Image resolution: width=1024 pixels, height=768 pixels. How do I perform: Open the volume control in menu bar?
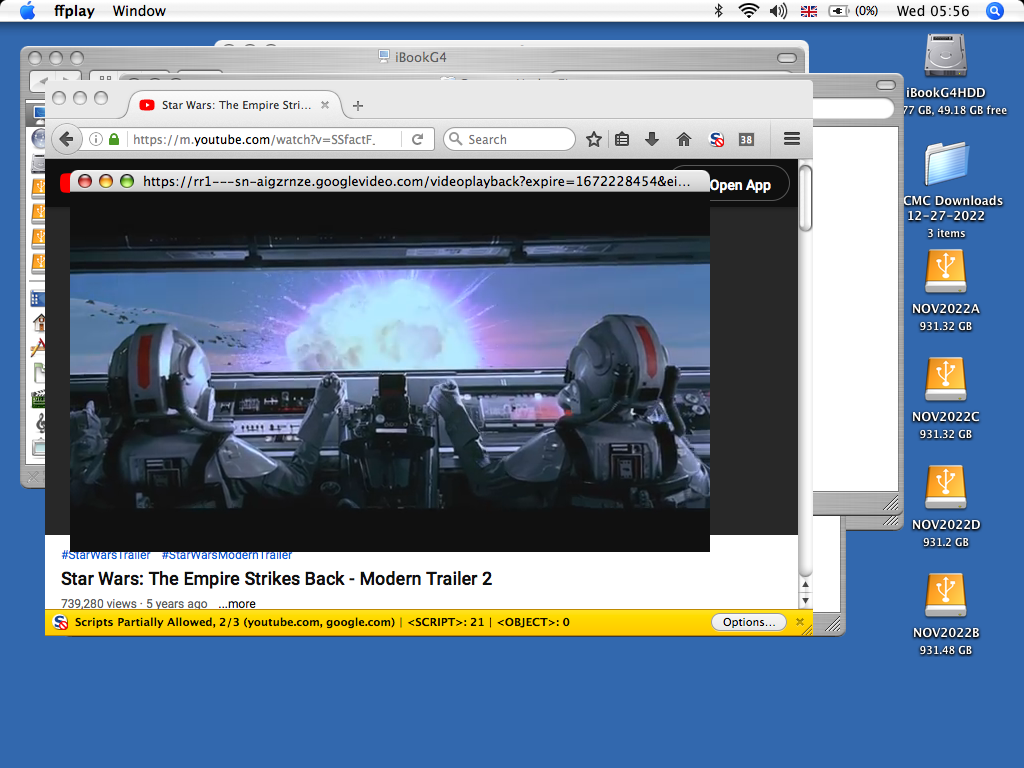point(778,10)
